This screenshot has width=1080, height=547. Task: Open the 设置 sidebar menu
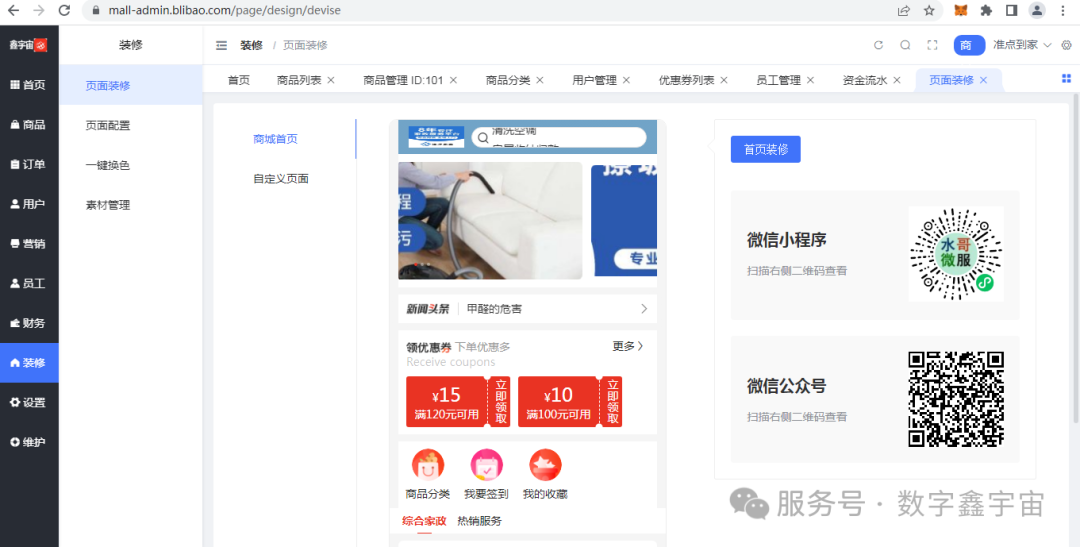click(x=29, y=402)
